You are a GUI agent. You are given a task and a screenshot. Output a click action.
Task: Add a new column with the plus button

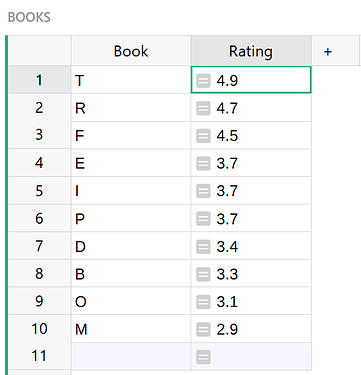[x=328, y=51]
